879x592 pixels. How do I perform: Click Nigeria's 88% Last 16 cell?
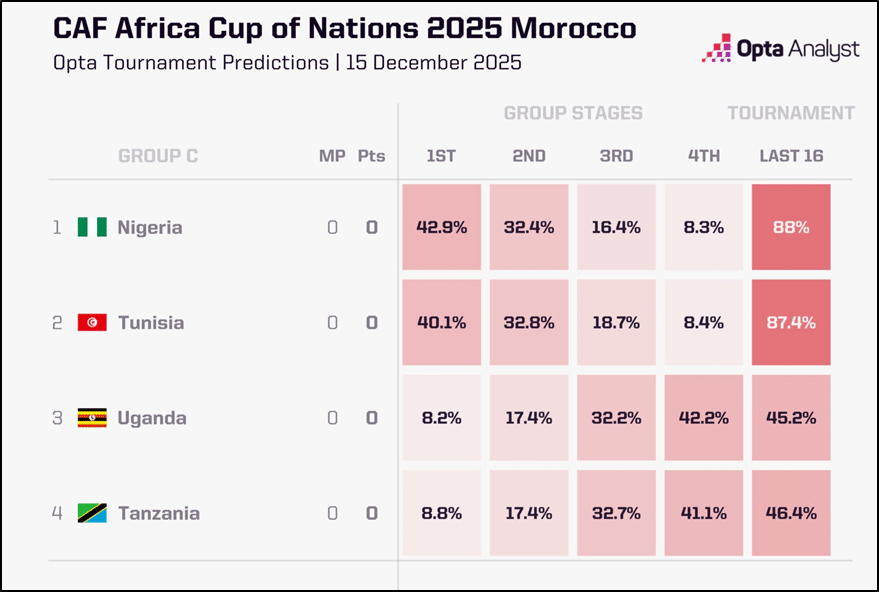[791, 227]
